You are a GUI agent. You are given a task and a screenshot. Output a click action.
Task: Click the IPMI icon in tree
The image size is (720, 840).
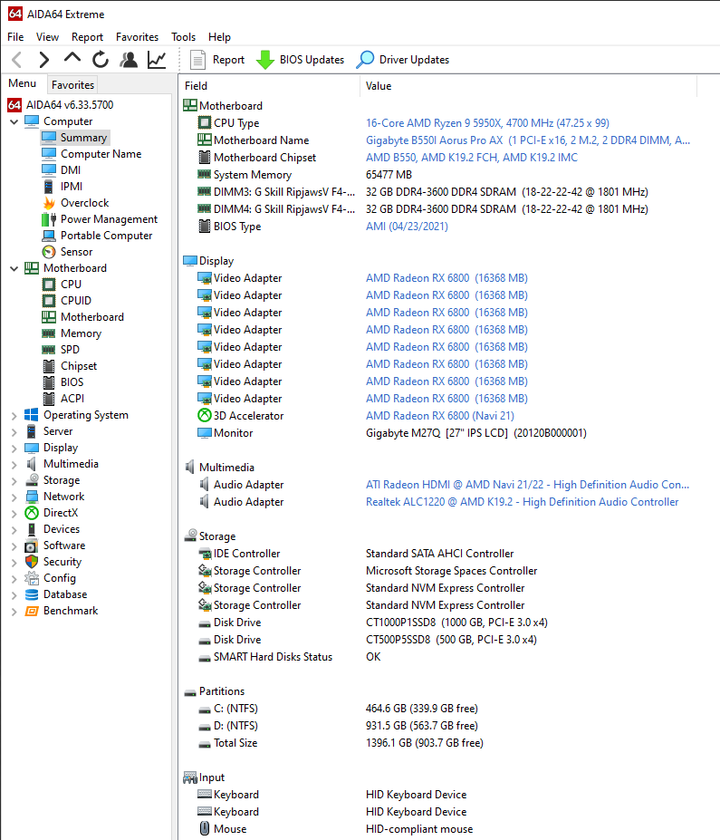click(49, 186)
